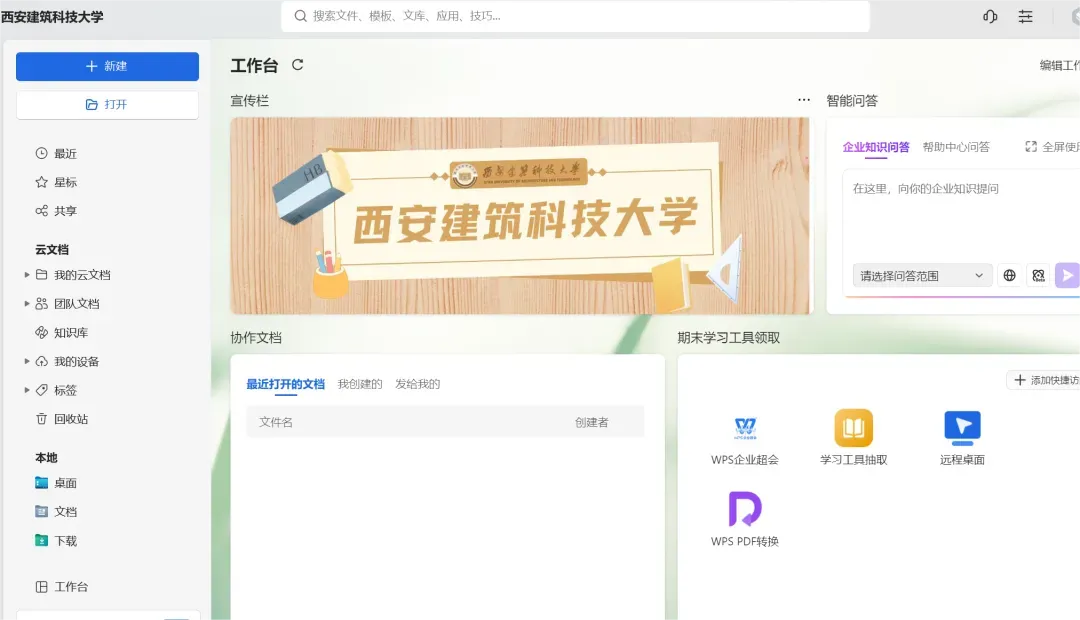Image resolution: width=1080 pixels, height=620 pixels.
Task: Expand the 我的云文档 tree arrow
Action: [x=27, y=275]
